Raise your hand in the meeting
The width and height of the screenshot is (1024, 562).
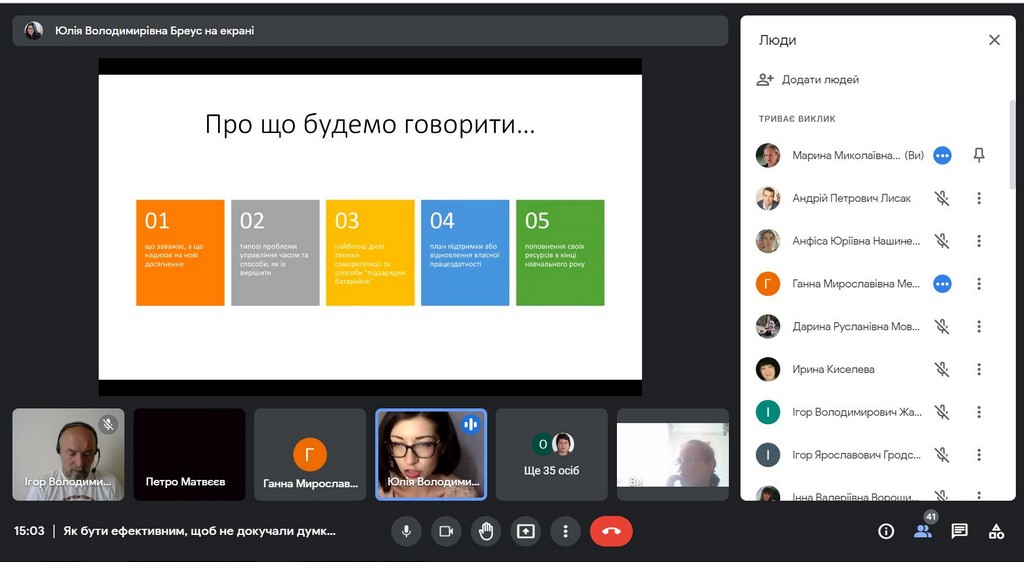[x=486, y=531]
